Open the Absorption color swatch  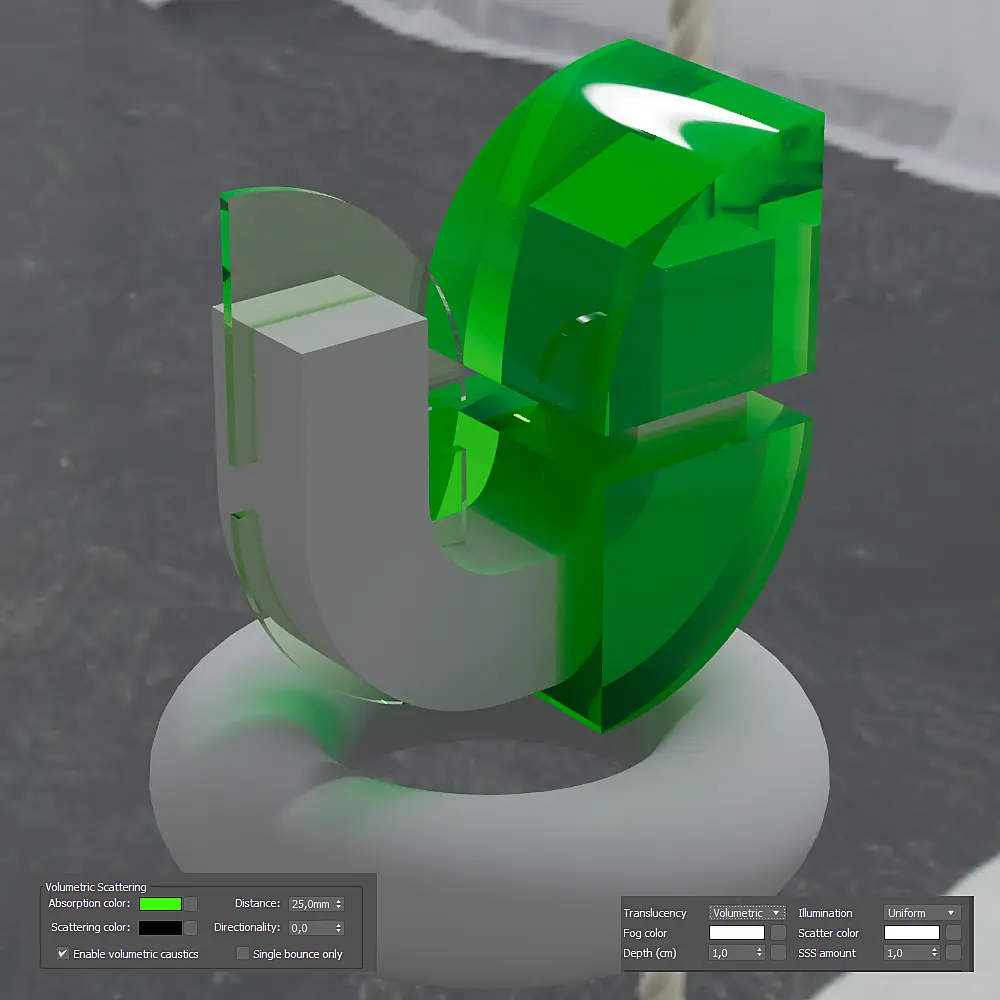coord(160,904)
